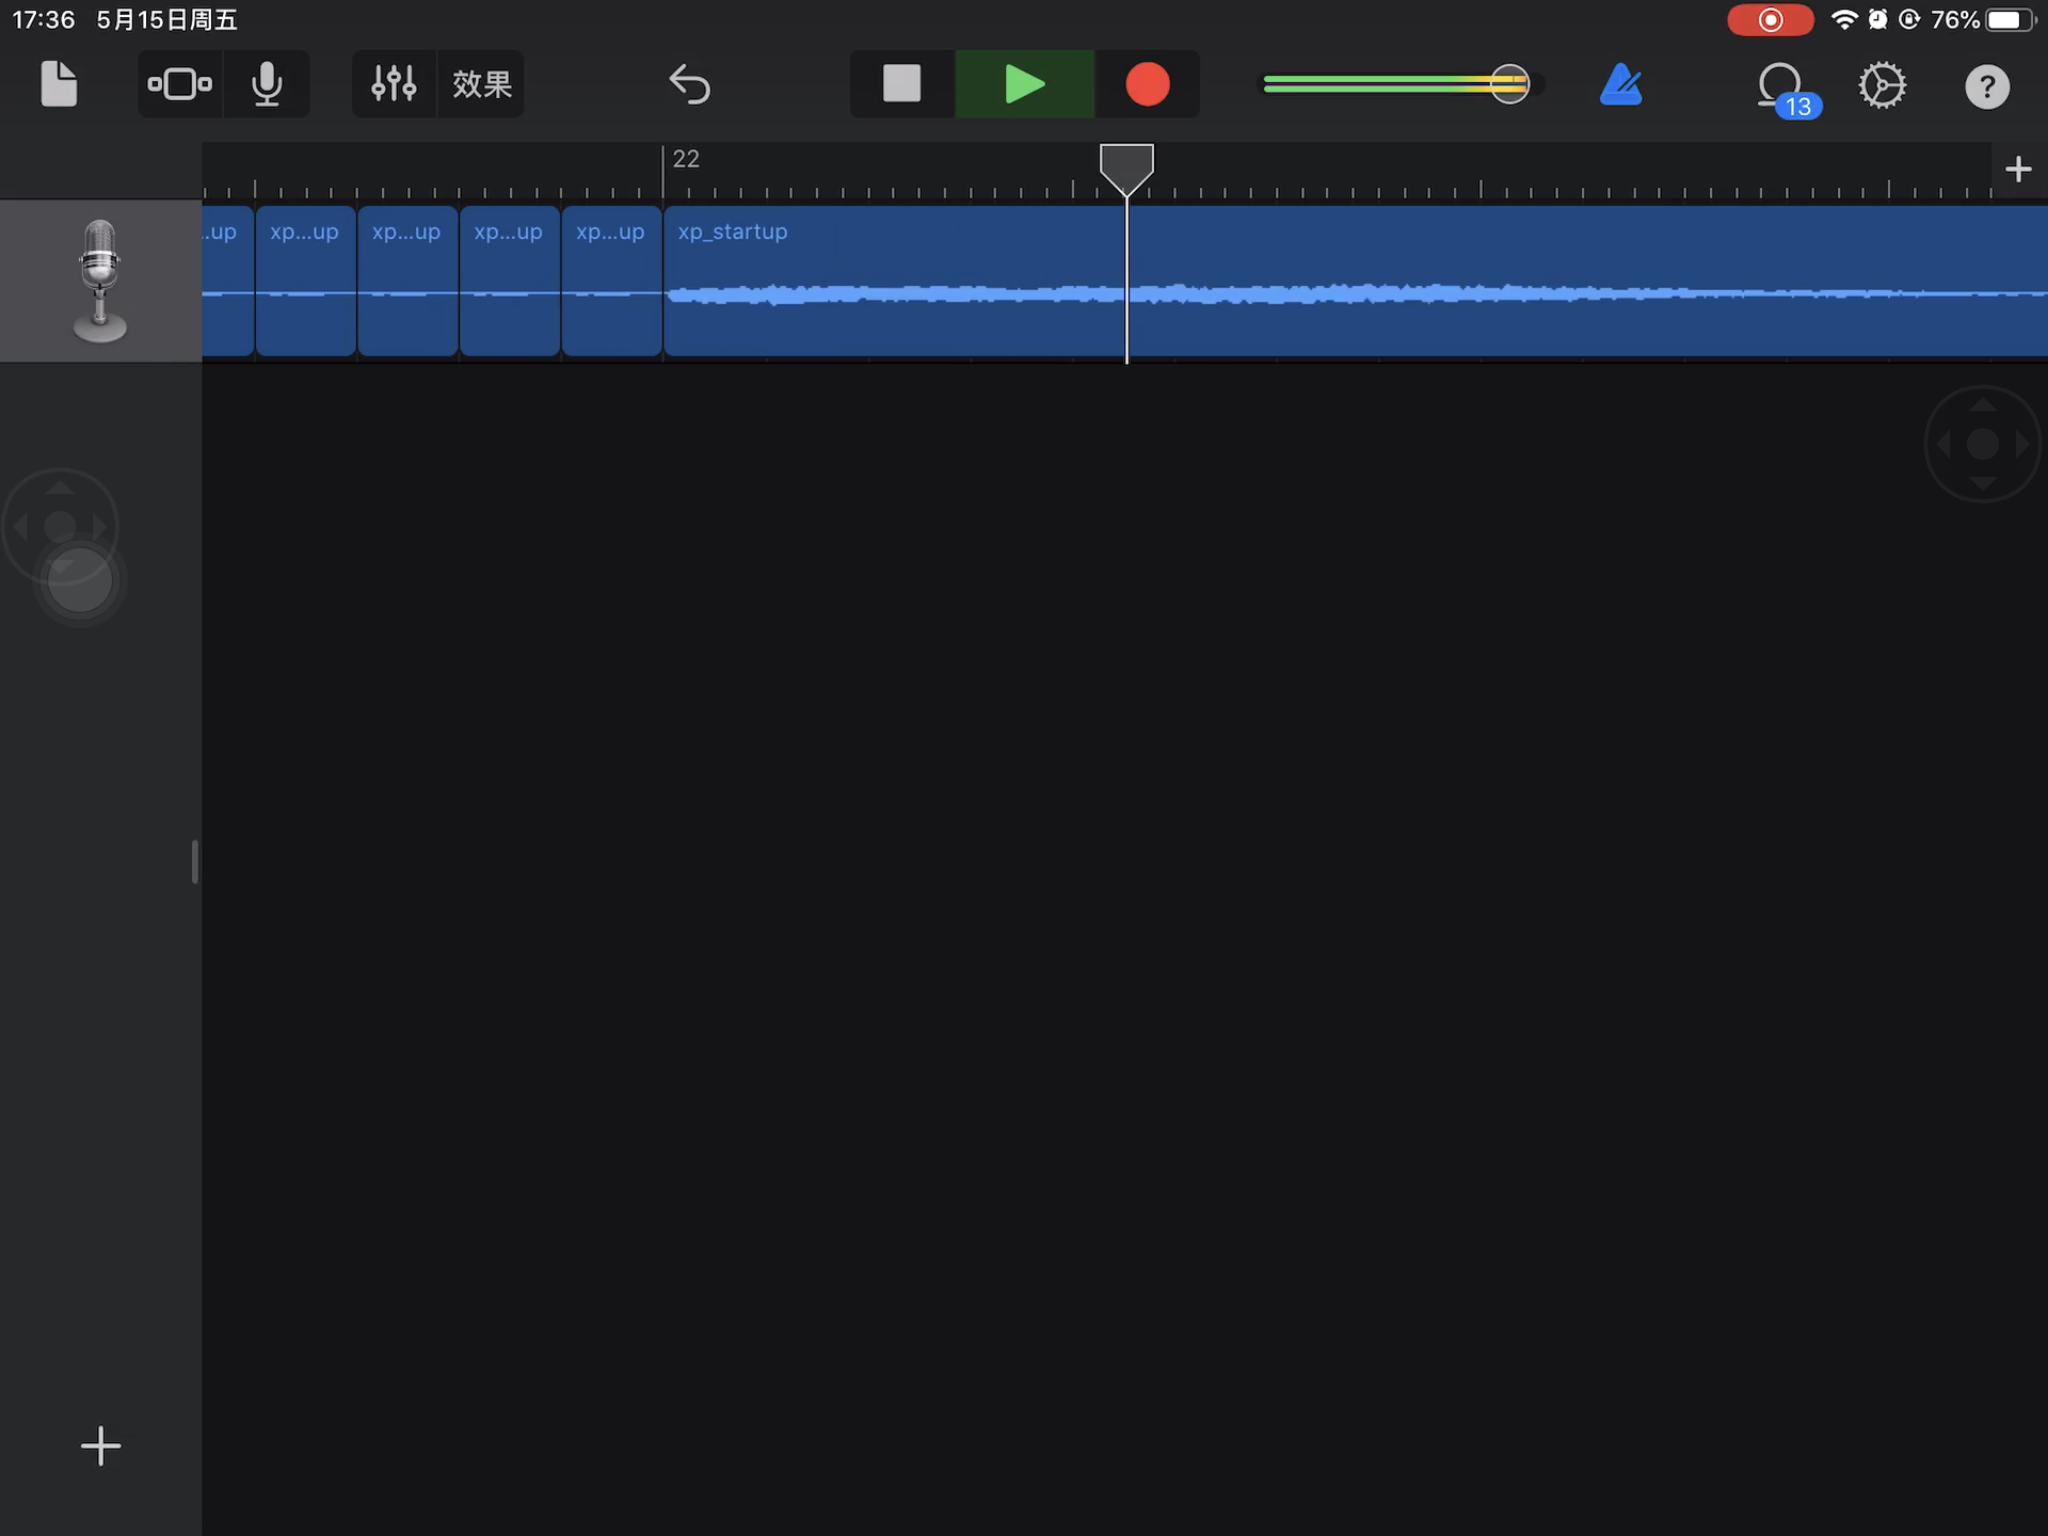Tap the 17:36 clock in status bar

point(43,20)
